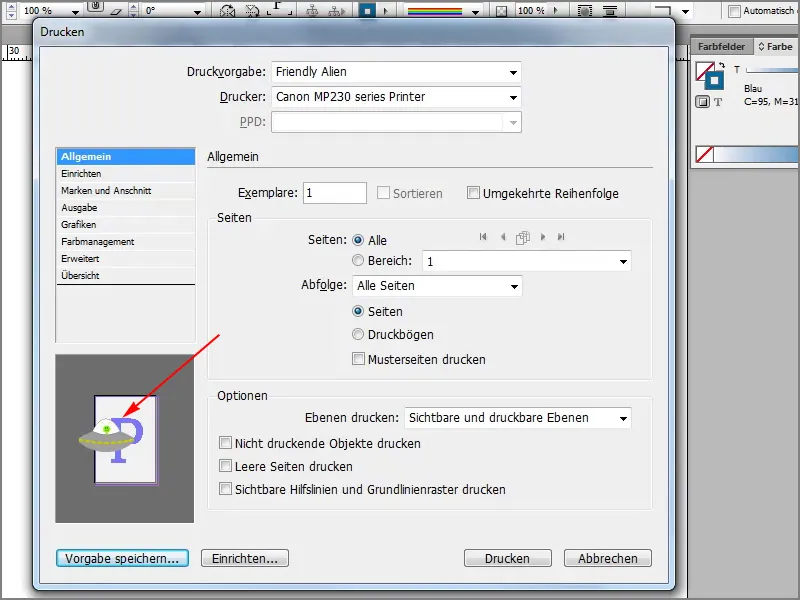
Task: Click the fill proxy box with red slash
Action: coord(705,71)
